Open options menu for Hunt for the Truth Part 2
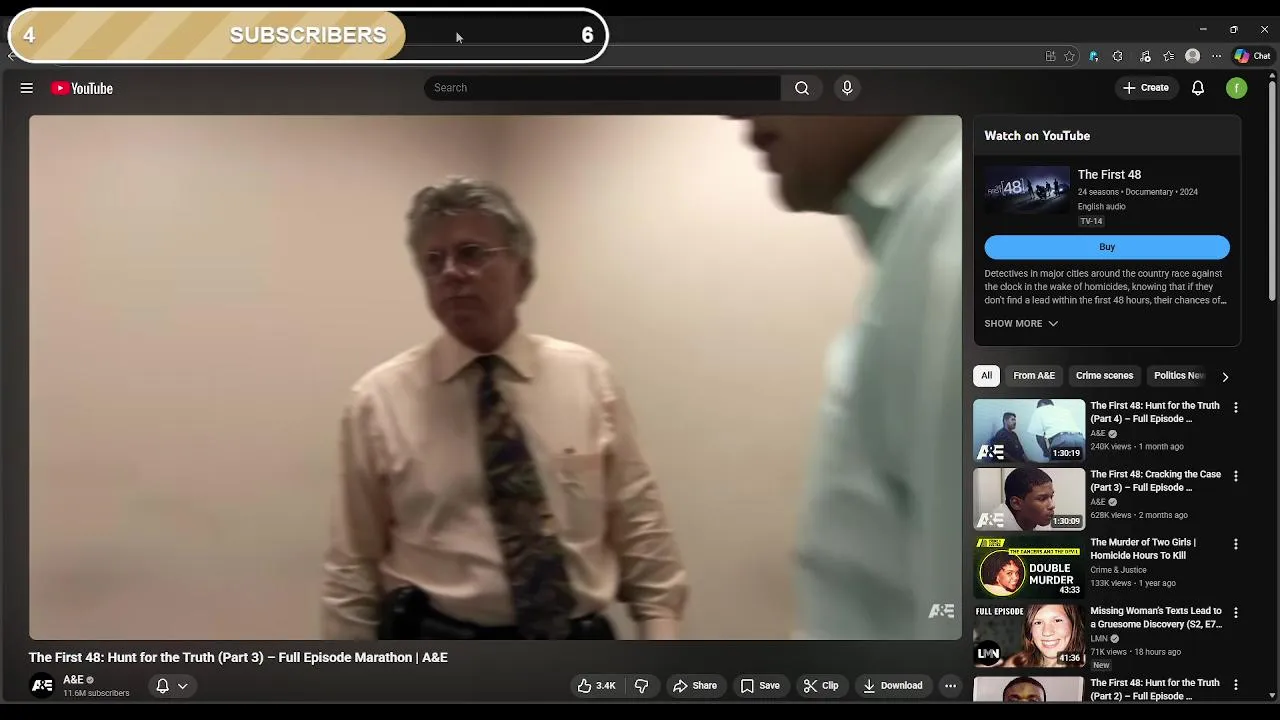This screenshot has width=1280, height=720. [x=1236, y=685]
